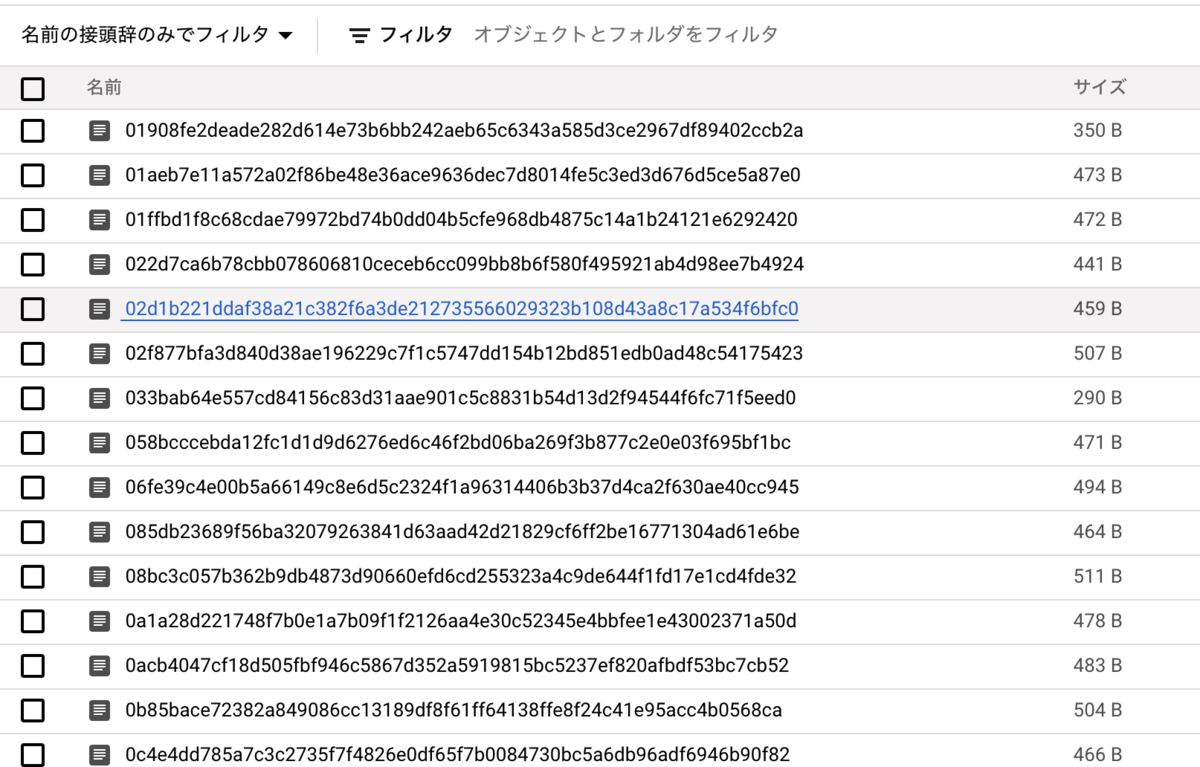Check the box for object 0c4e4dd785a7c
Viewport: 1200px width, 767px height.
coord(33,755)
